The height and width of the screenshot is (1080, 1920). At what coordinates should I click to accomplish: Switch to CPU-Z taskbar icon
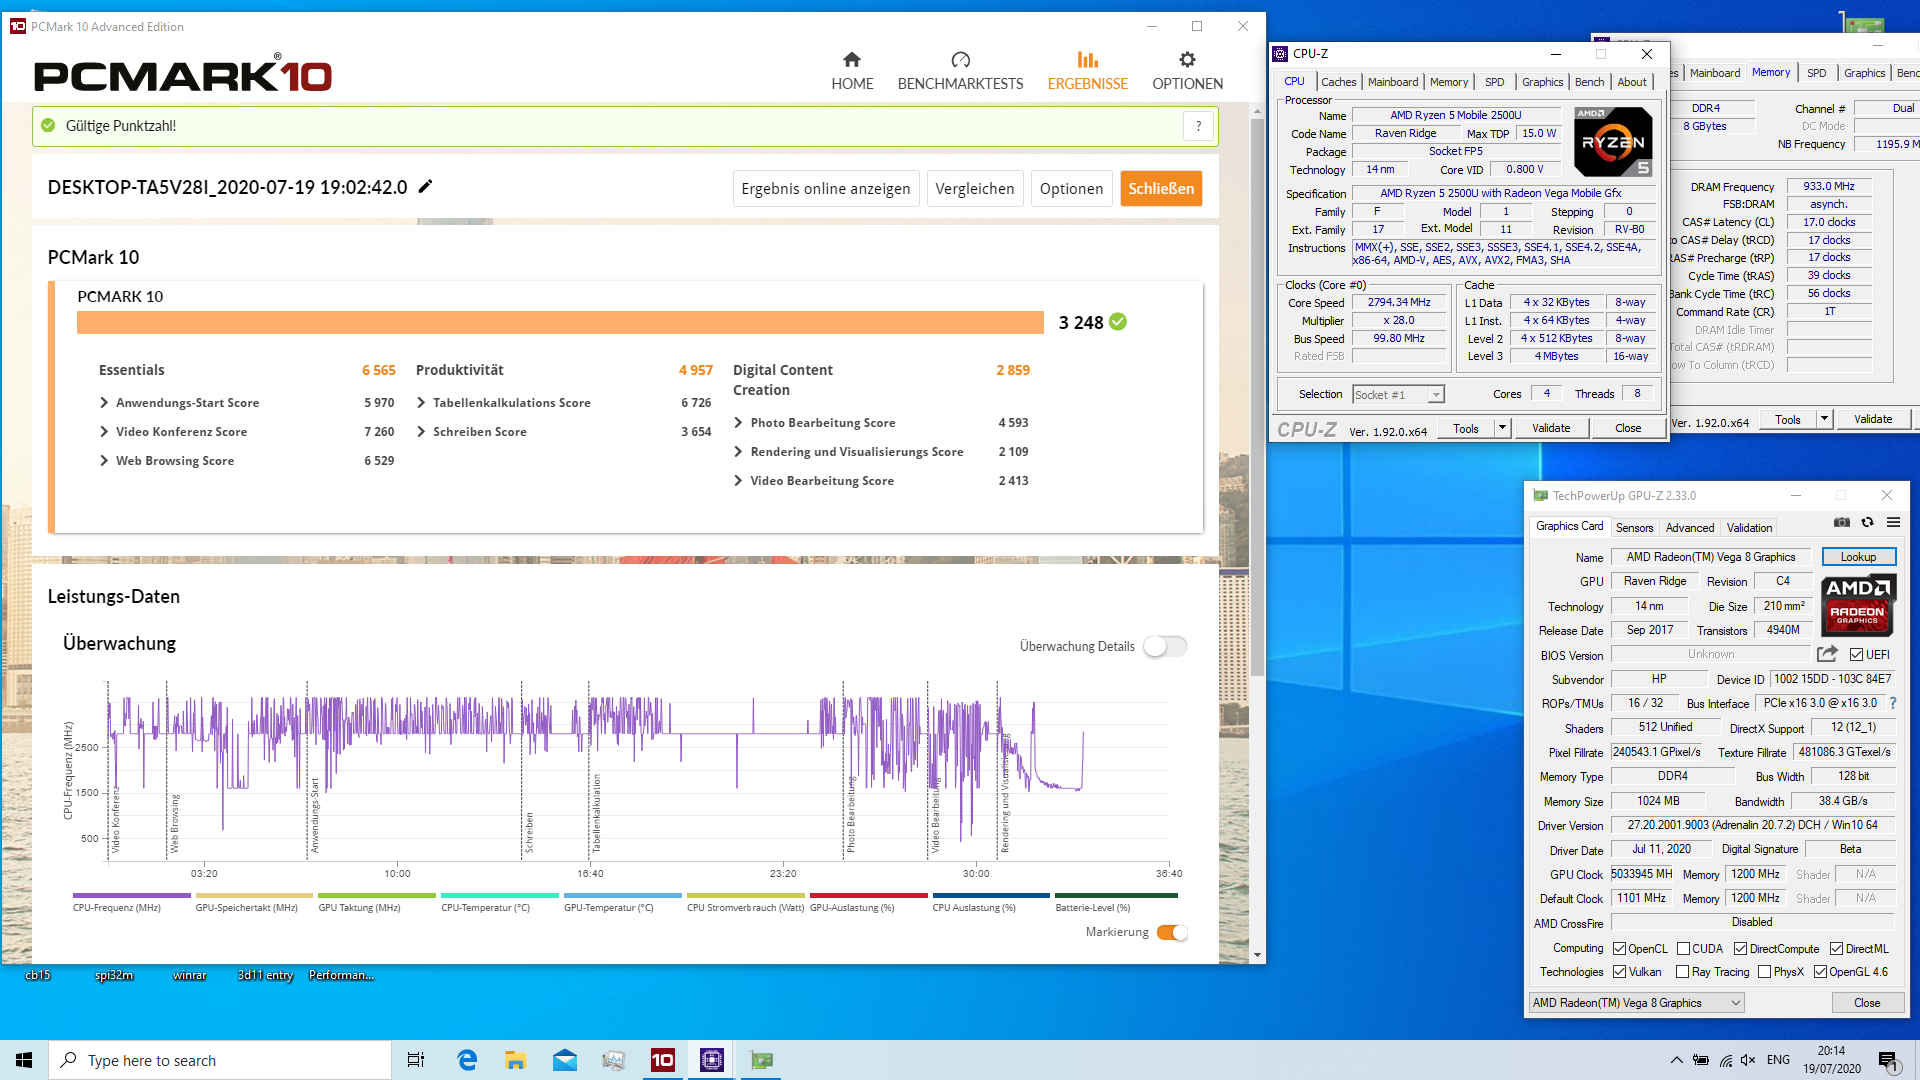(712, 1060)
